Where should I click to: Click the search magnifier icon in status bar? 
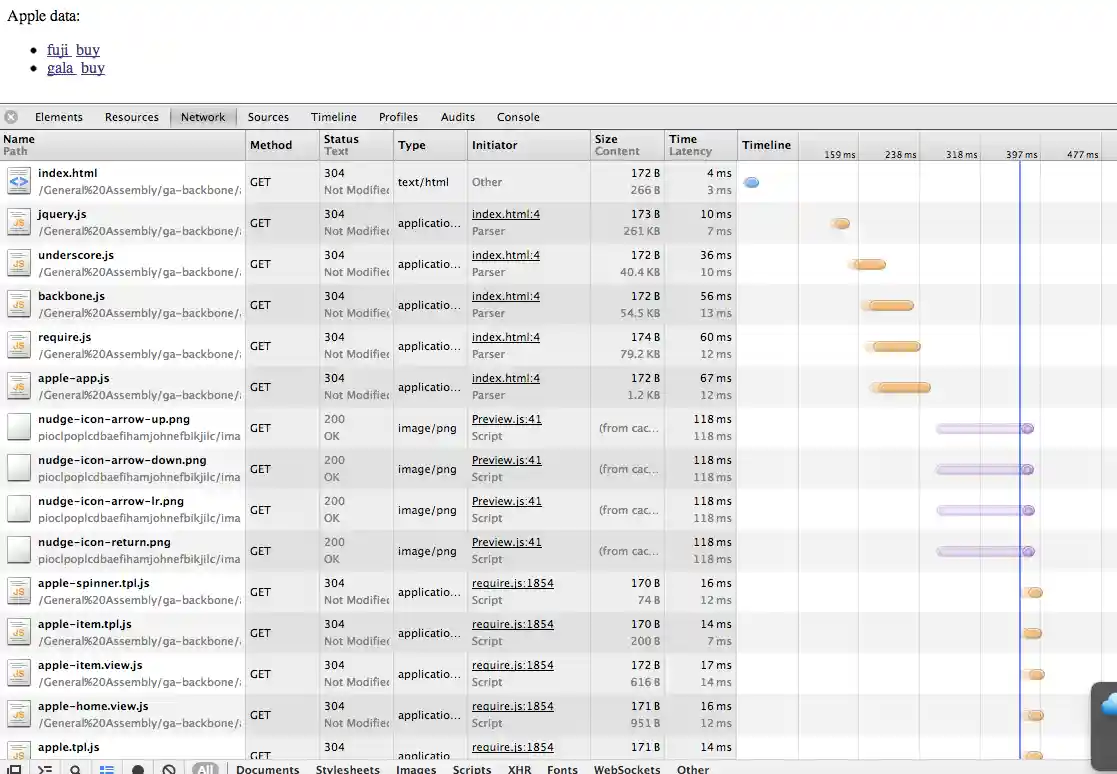(75, 769)
